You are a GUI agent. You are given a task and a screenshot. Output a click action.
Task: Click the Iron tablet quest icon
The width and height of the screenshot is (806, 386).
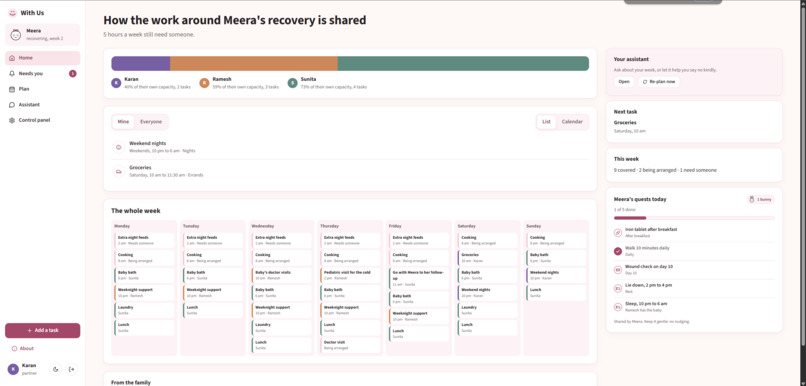pos(618,232)
